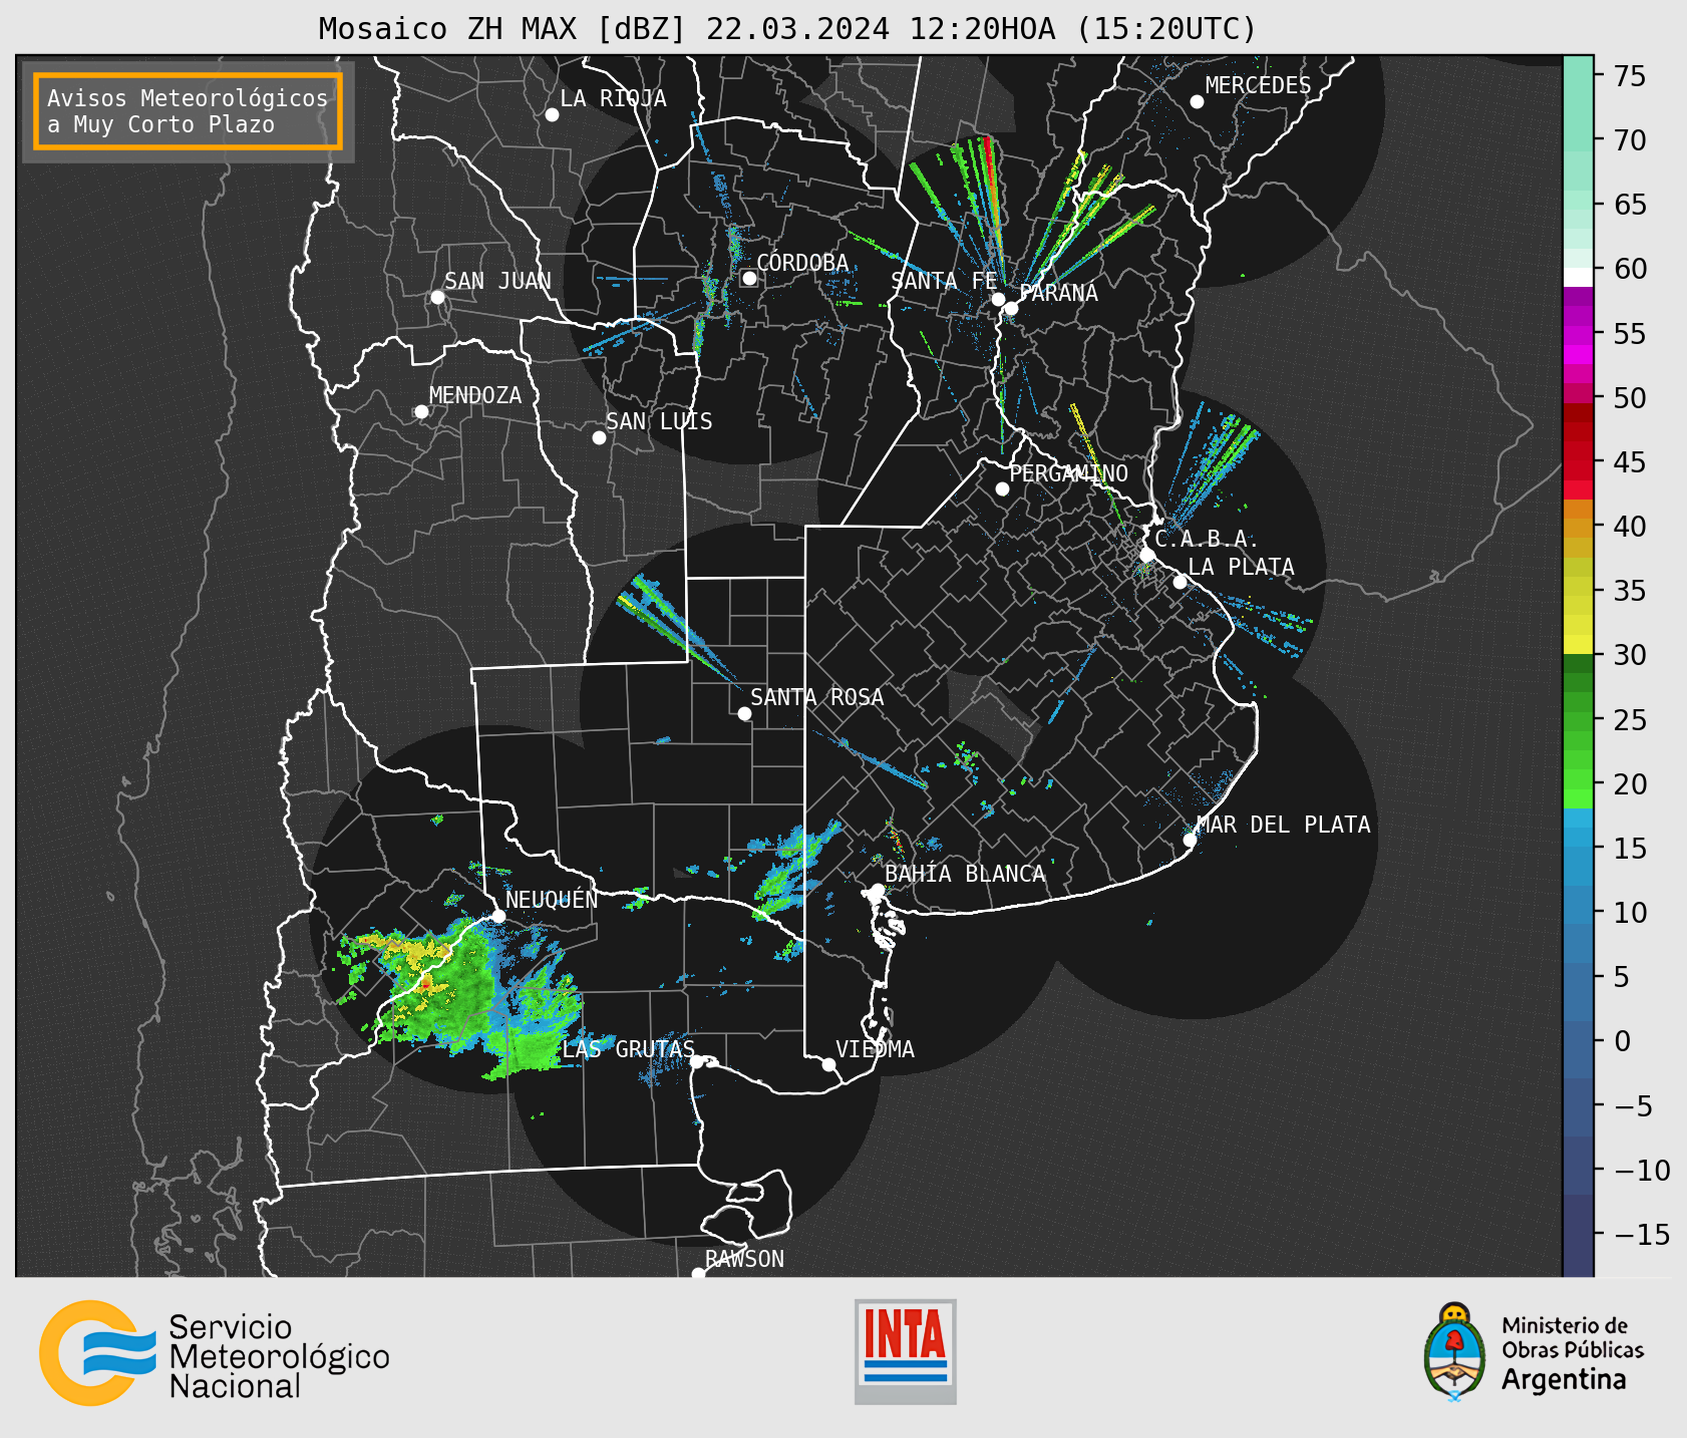Click the MENDOZA city marker dot
The width and height of the screenshot is (1687, 1438).
[421, 412]
